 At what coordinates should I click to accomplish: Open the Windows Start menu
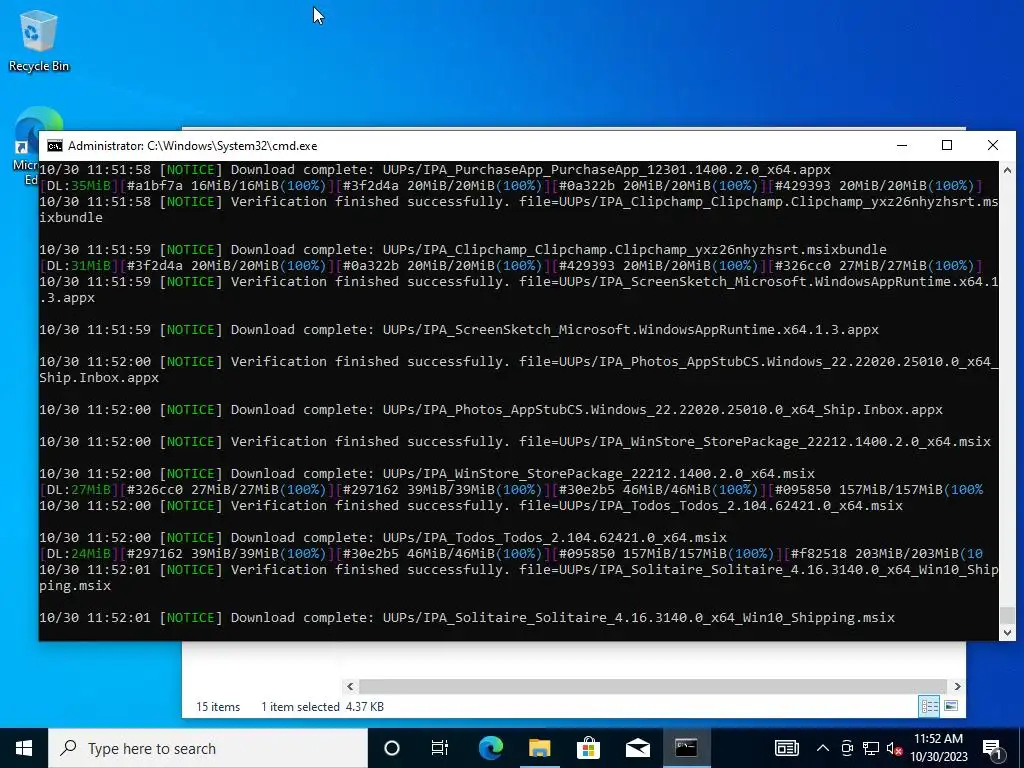(24, 748)
